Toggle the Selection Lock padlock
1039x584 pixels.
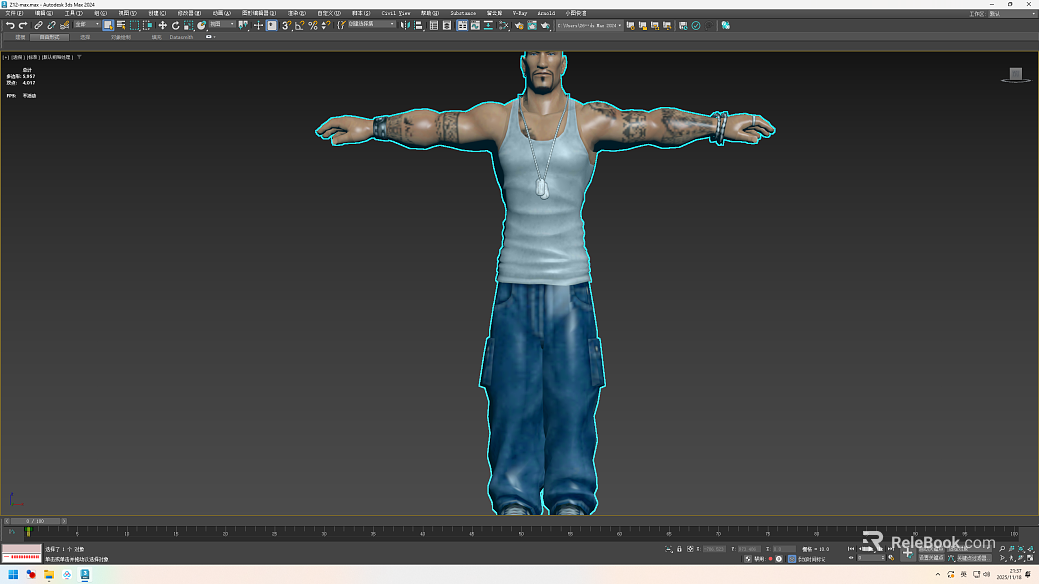click(679, 549)
